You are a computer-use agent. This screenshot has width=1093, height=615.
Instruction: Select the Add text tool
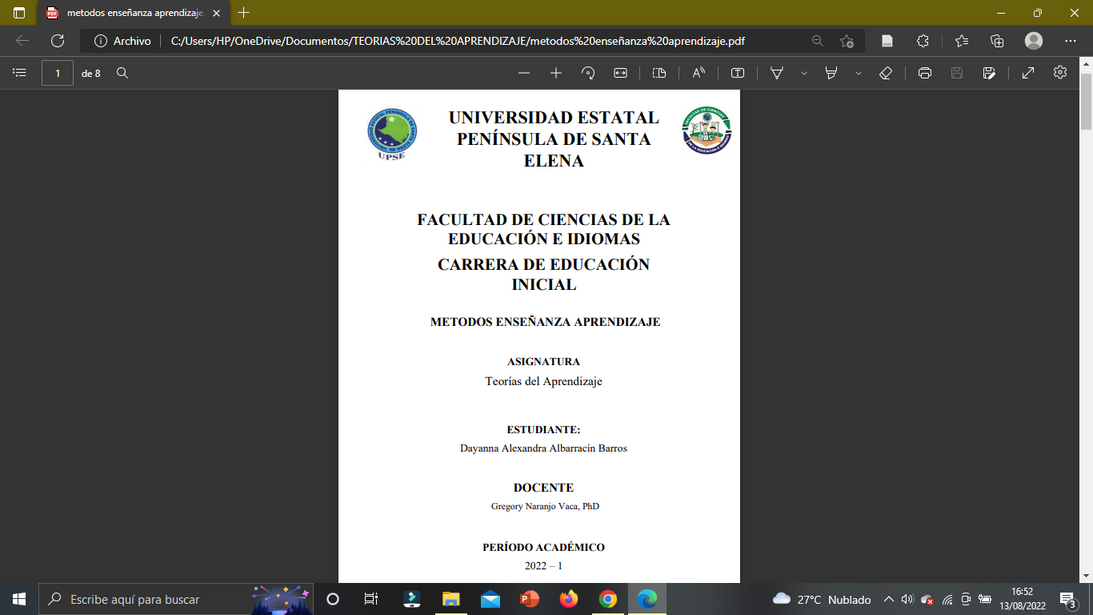click(737, 73)
